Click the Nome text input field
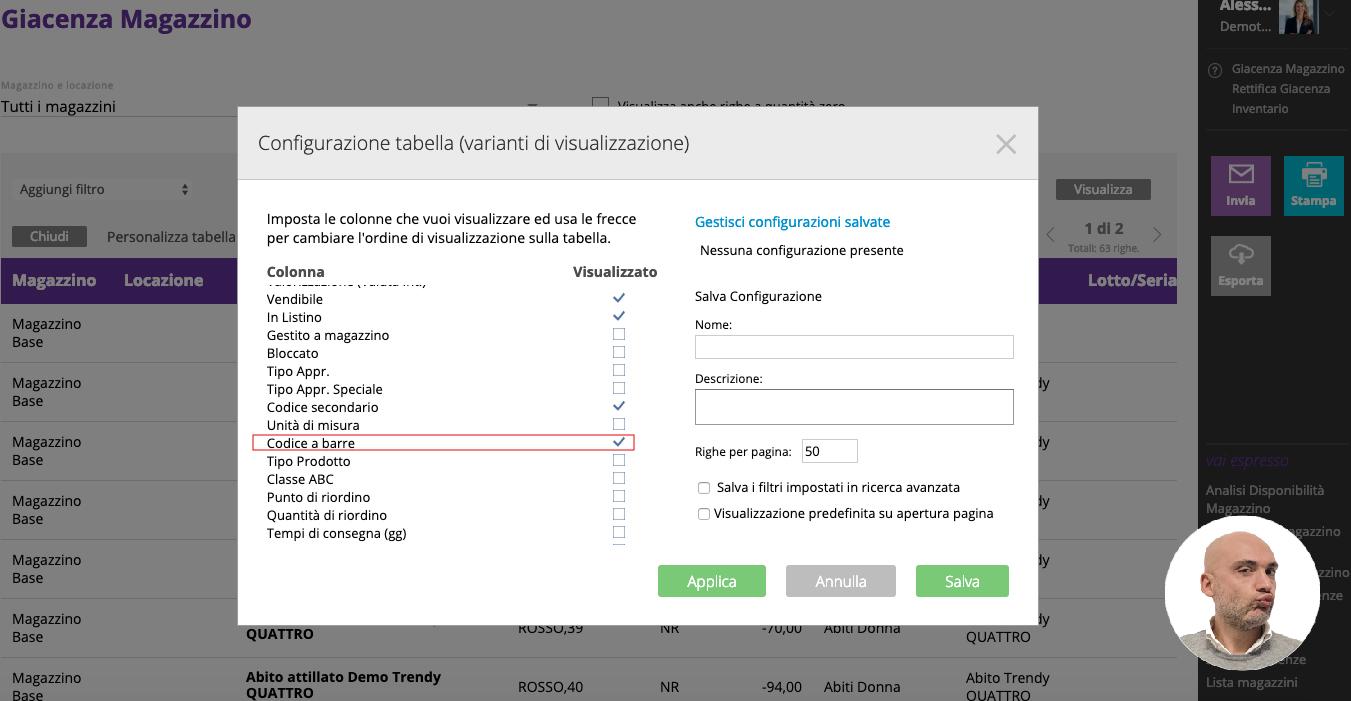This screenshot has height=701, width=1351. pyautogui.click(x=853, y=347)
